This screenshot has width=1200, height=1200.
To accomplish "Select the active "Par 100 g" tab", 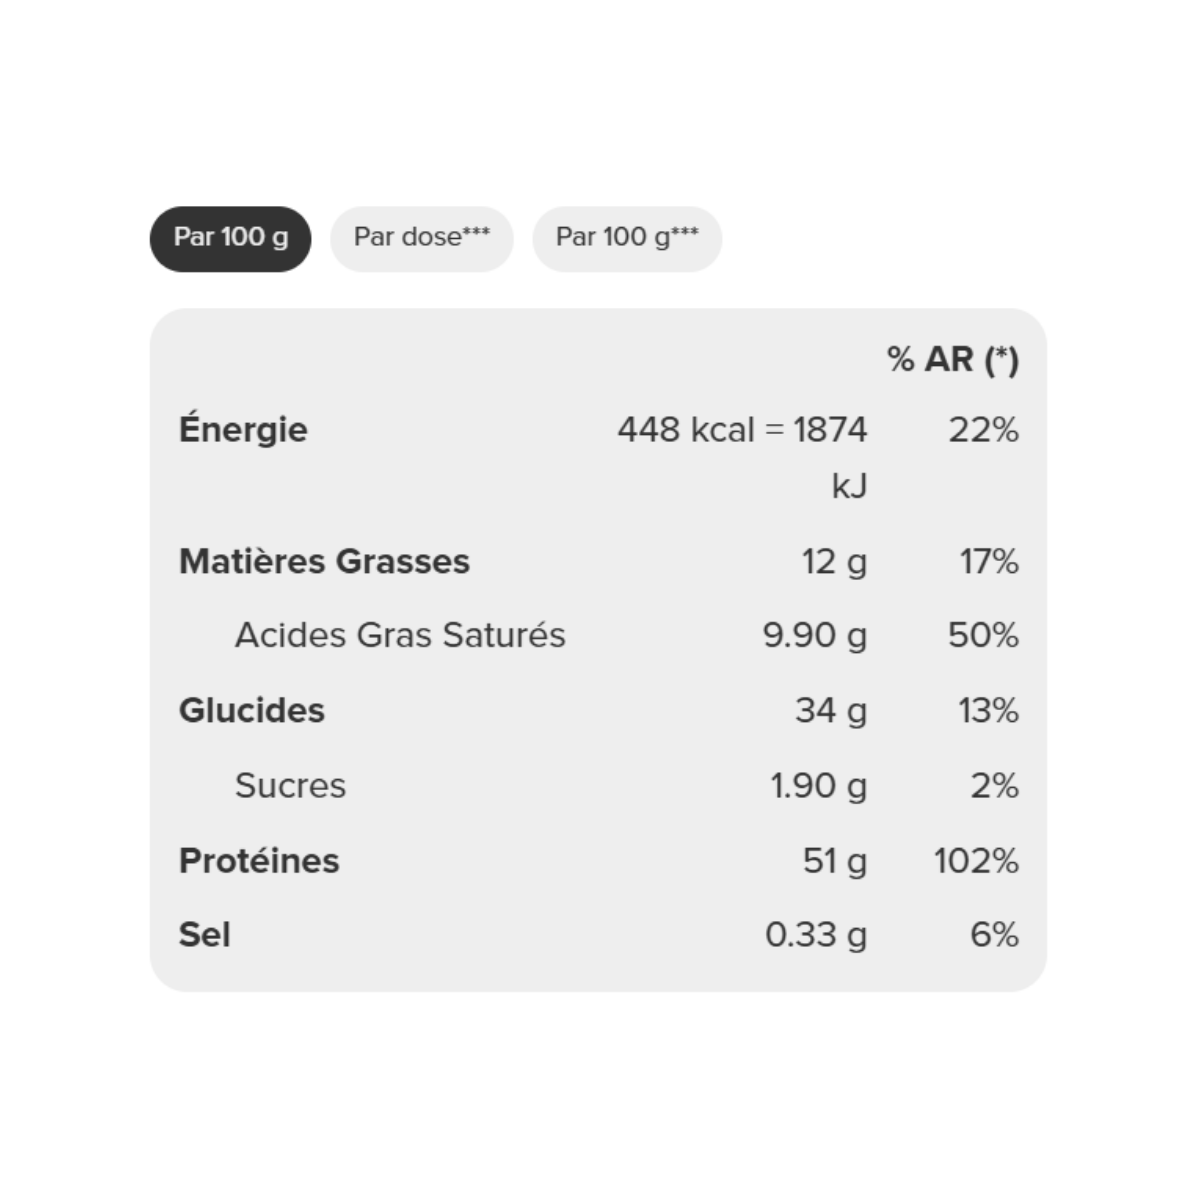I will (x=230, y=239).
